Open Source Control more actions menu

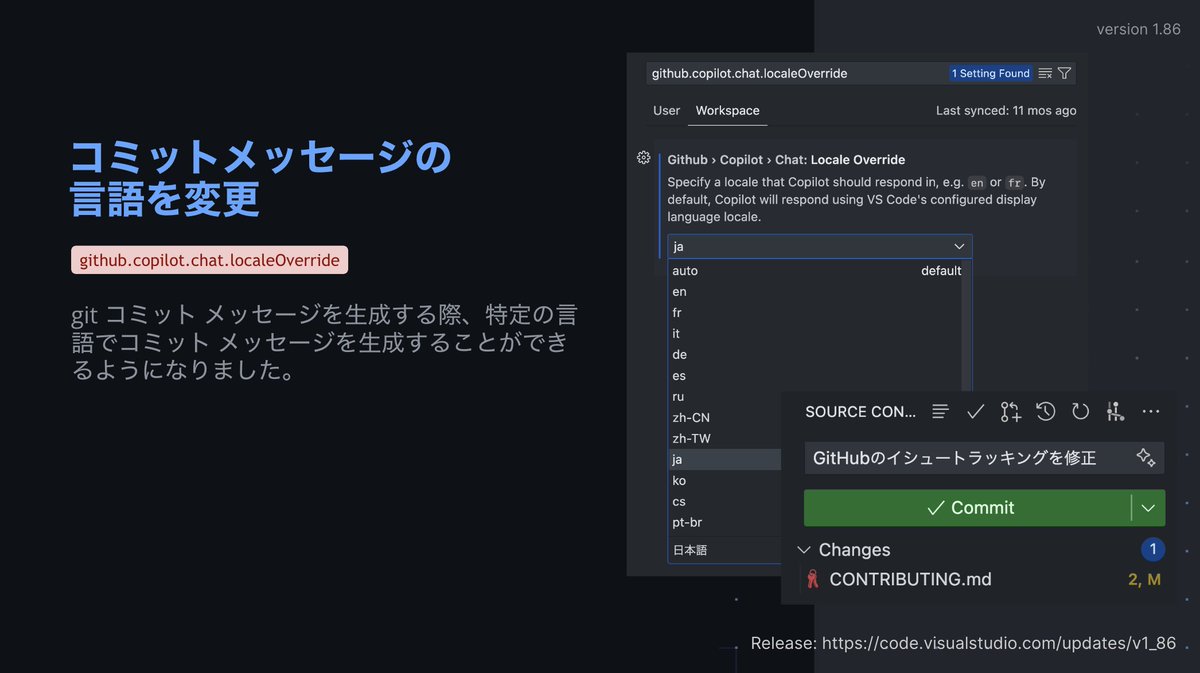[1151, 411]
